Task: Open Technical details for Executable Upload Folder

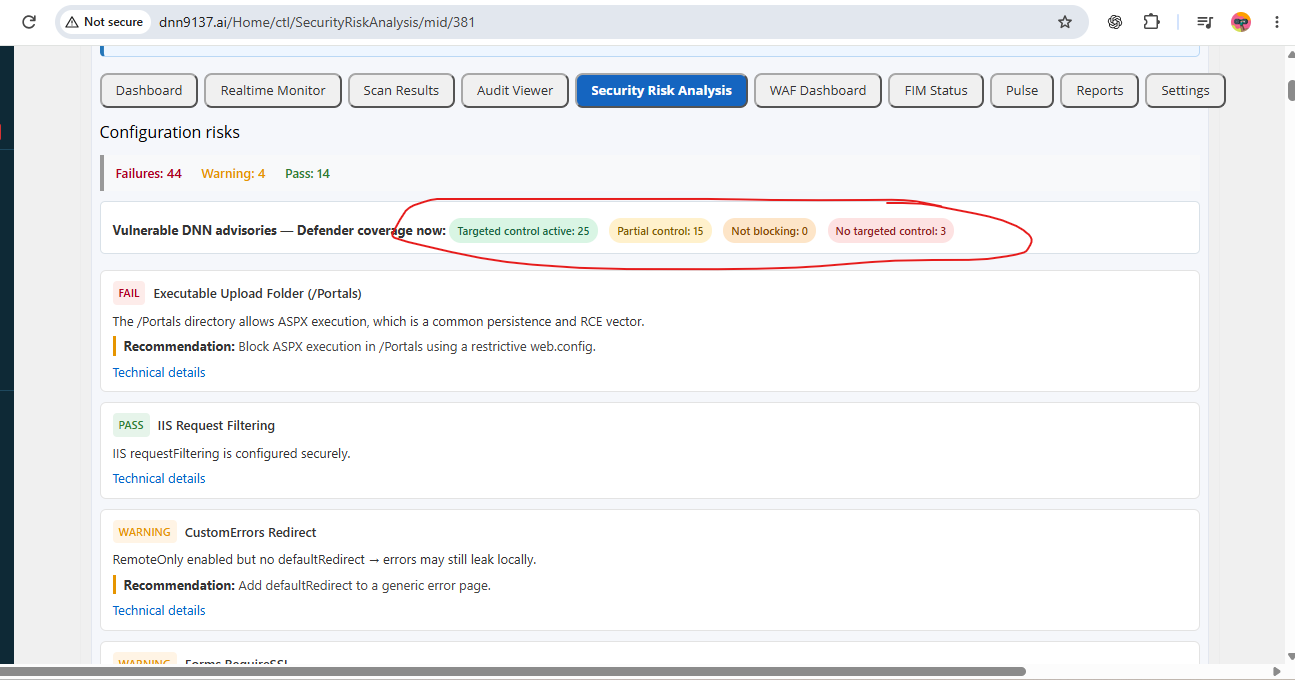Action: pyautogui.click(x=159, y=372)
